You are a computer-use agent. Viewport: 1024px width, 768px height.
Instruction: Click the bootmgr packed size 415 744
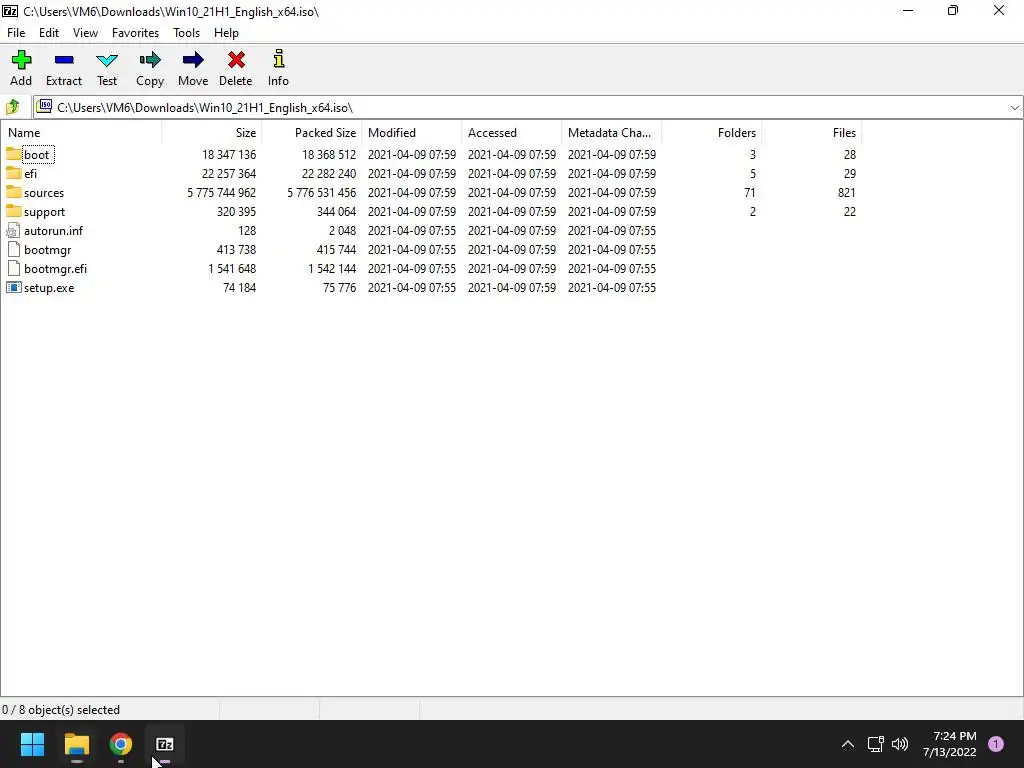(336, 249)
